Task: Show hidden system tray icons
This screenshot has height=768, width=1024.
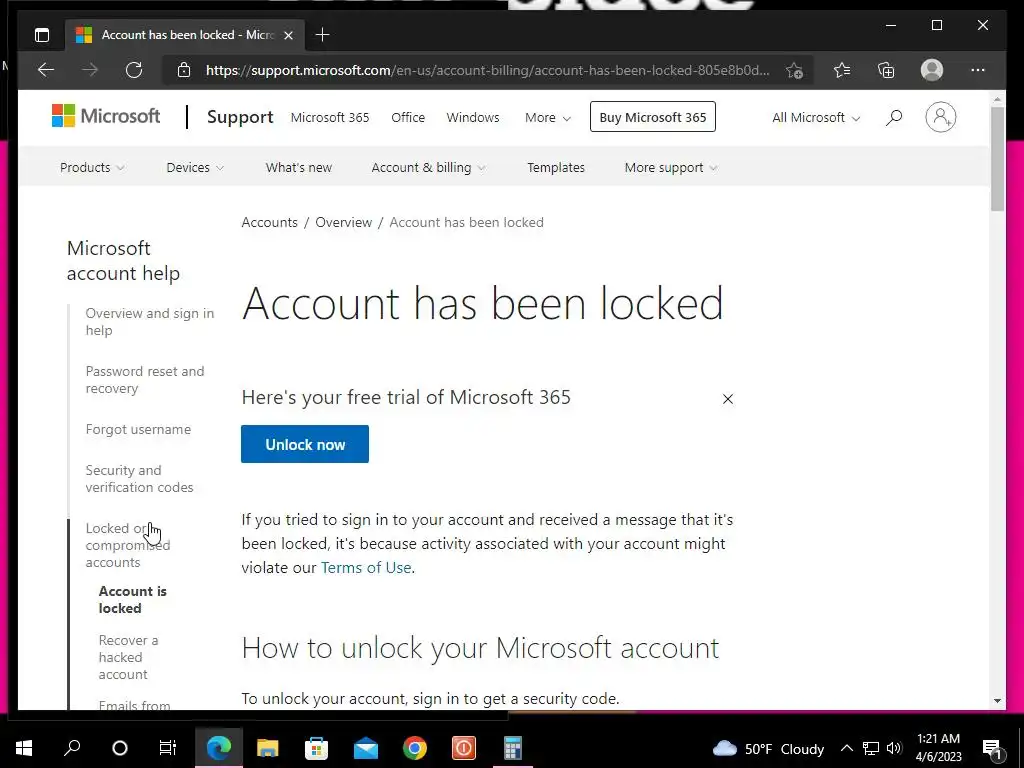Action: click(846, 748)
